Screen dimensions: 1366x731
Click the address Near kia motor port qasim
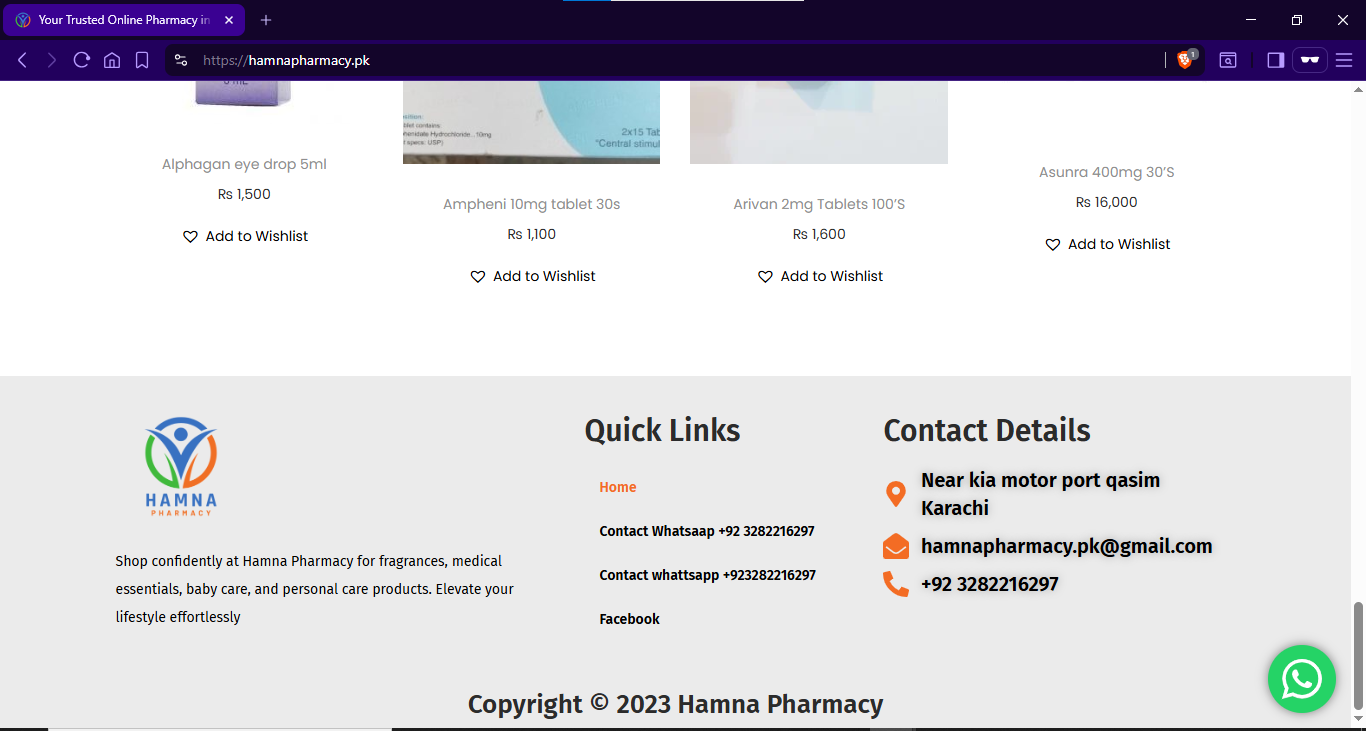coord(1040,494)
